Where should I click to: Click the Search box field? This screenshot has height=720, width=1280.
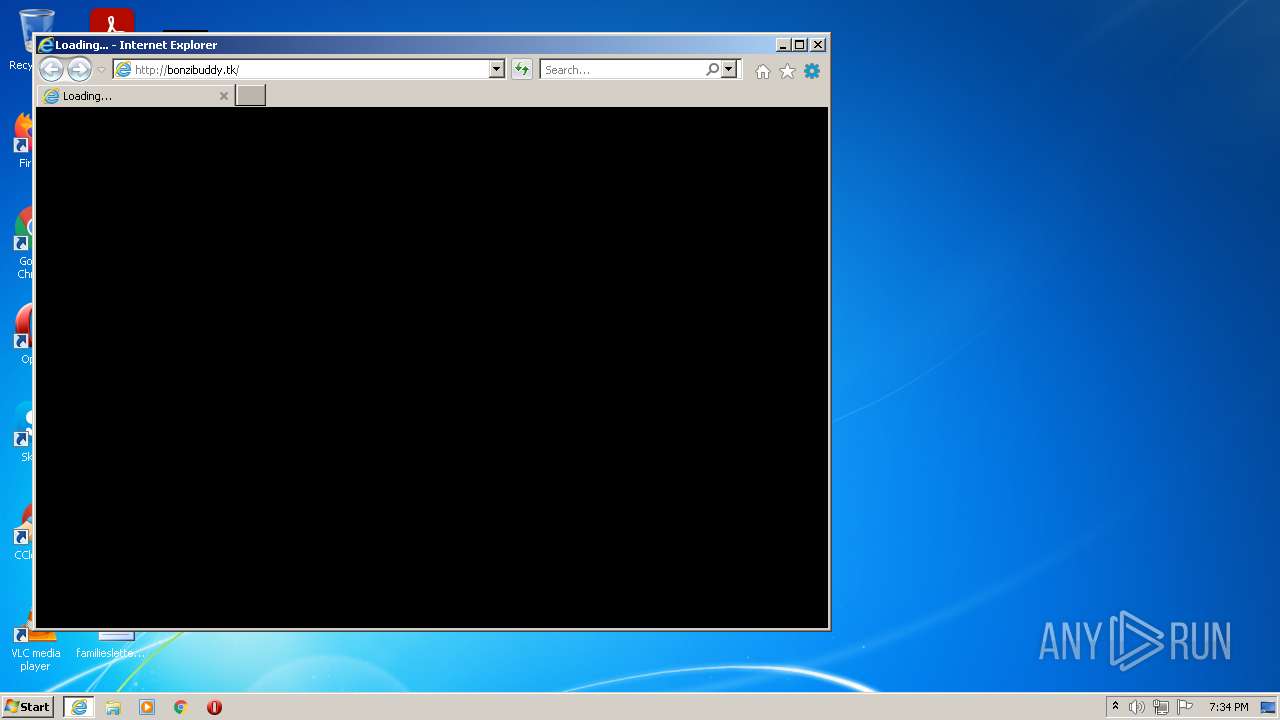pos(622,69)
